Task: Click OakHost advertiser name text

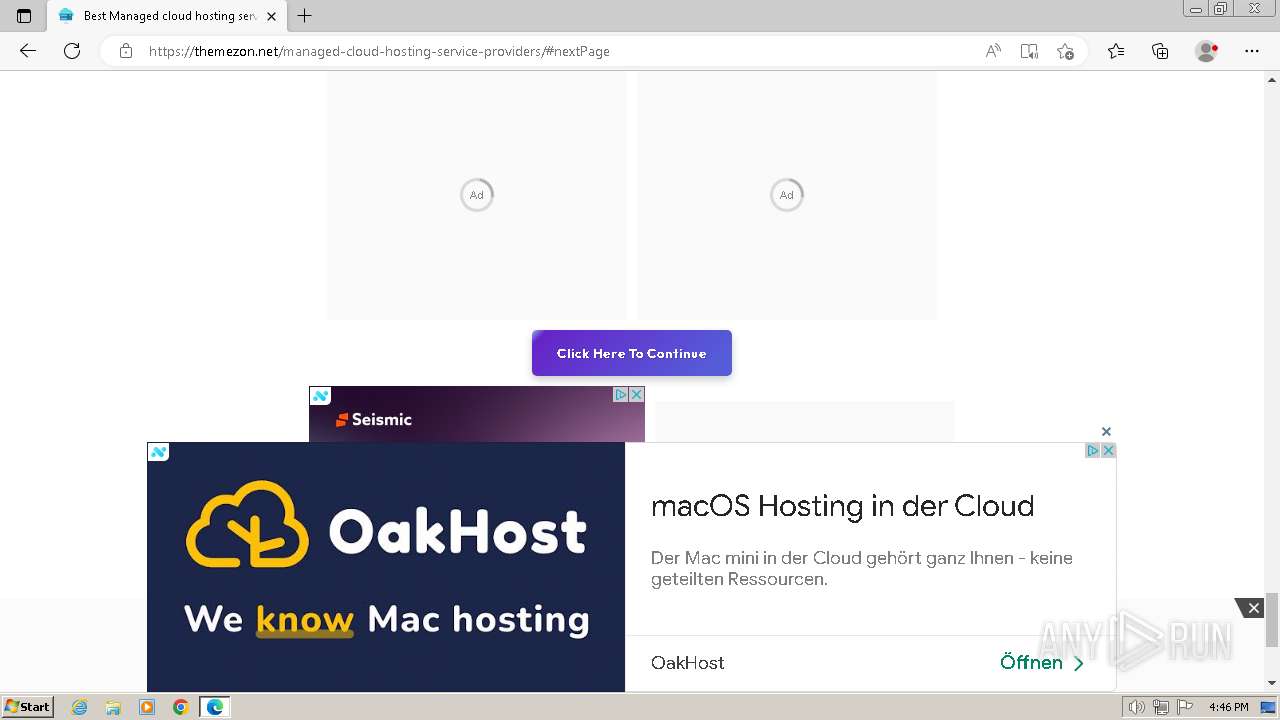Action: coord(688,662)
